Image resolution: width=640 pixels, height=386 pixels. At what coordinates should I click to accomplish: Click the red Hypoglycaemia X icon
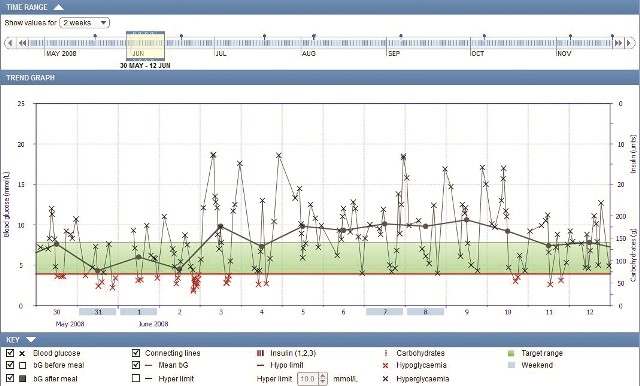coord(385,365)
